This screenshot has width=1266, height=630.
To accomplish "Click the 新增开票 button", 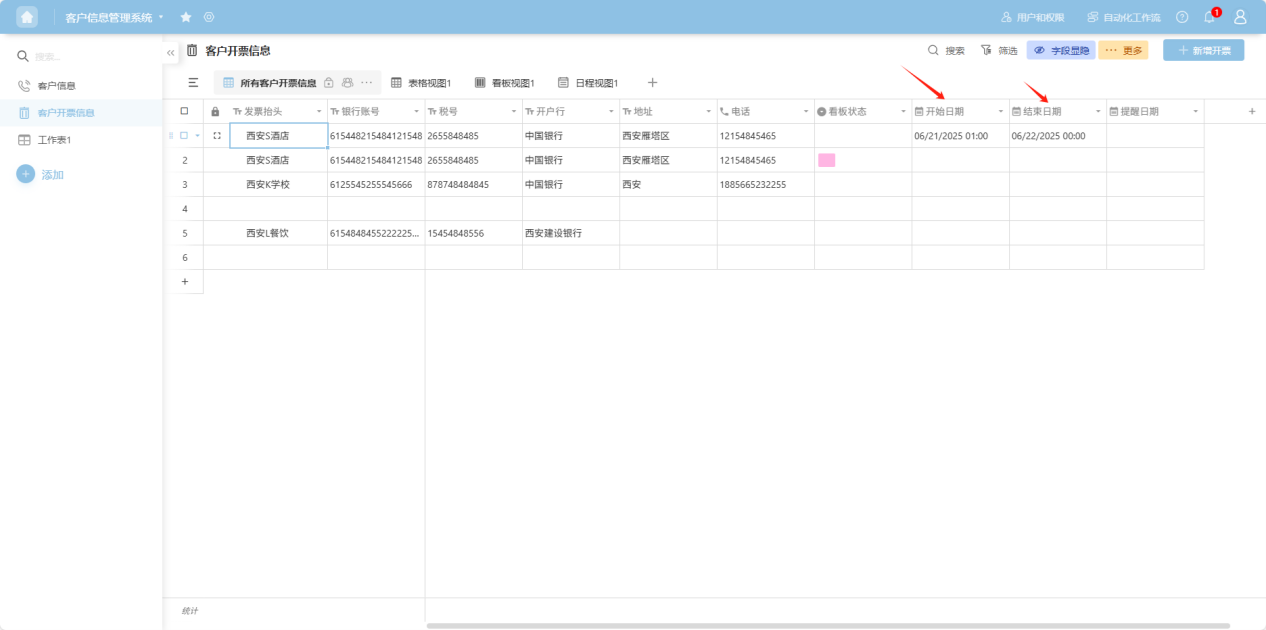I will [x=1203, y=50].
